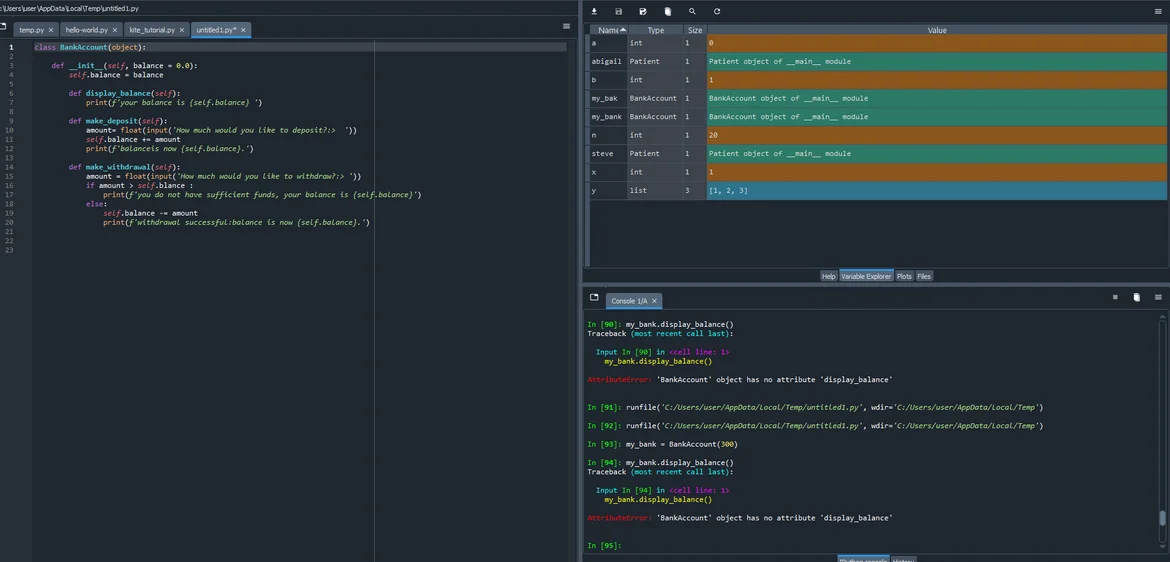
Task: Click the search variables magnifier icon
Action: pyautogui.click(x=692, y=11)
